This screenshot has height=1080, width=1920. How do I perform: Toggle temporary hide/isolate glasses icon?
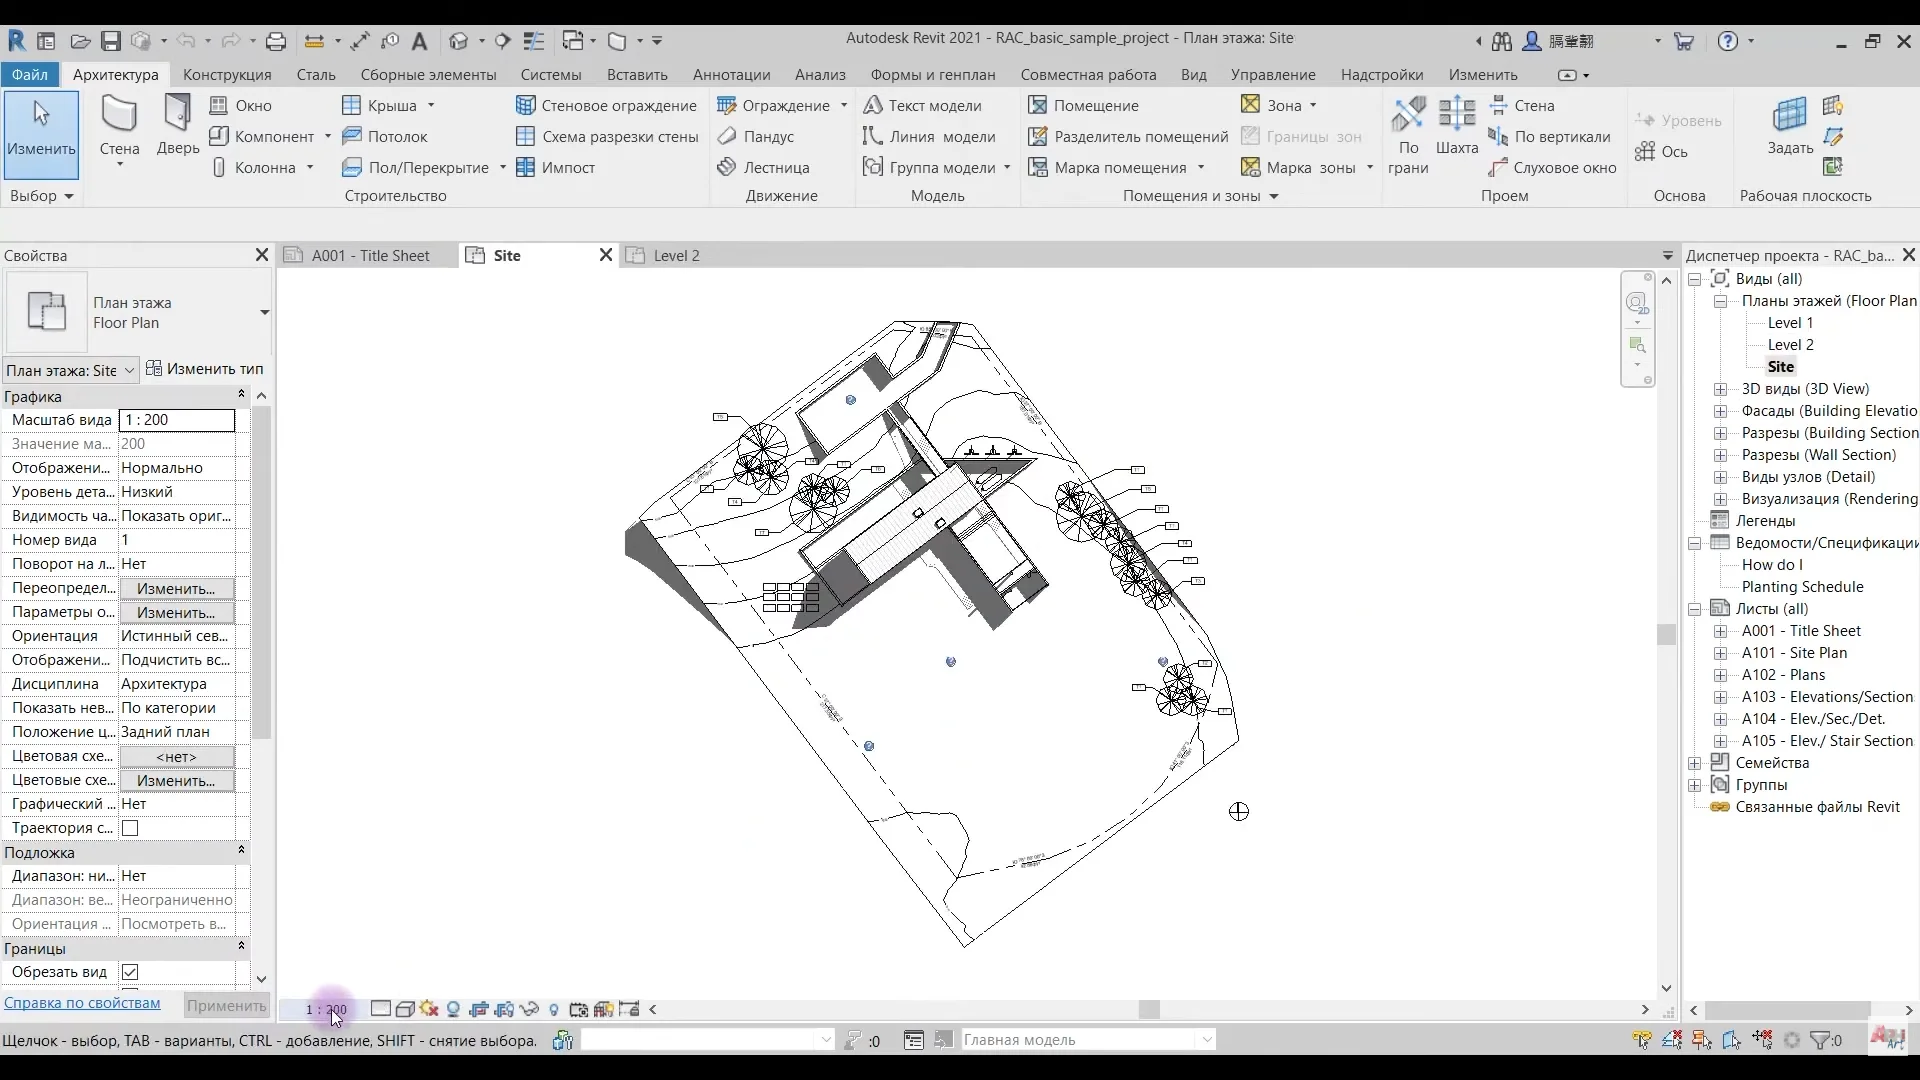(x=529, y=1009)
